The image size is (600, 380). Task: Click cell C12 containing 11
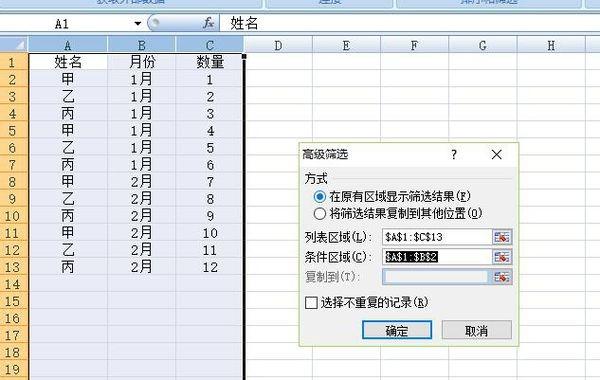(x=210, y=250)
